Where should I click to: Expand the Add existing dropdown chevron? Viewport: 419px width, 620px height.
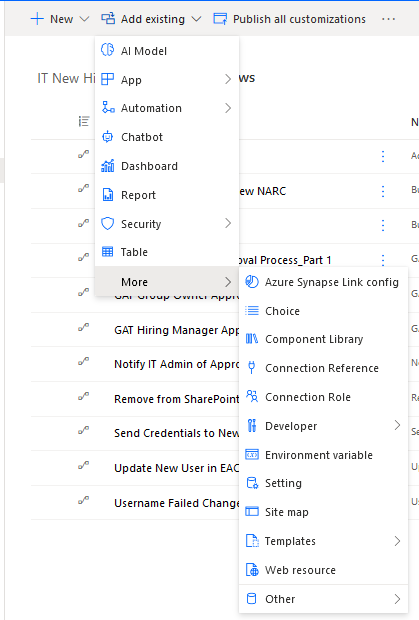tap(196, 19)
